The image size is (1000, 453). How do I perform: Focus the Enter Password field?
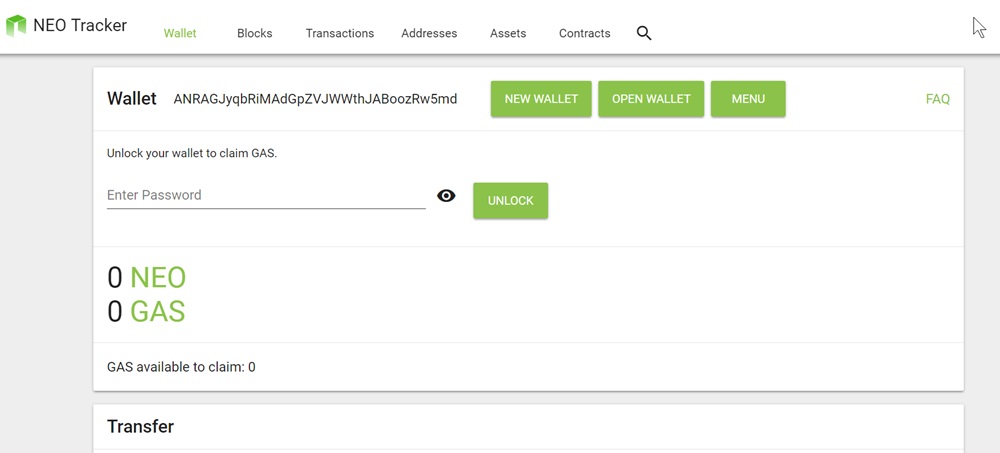click(266, 195)
